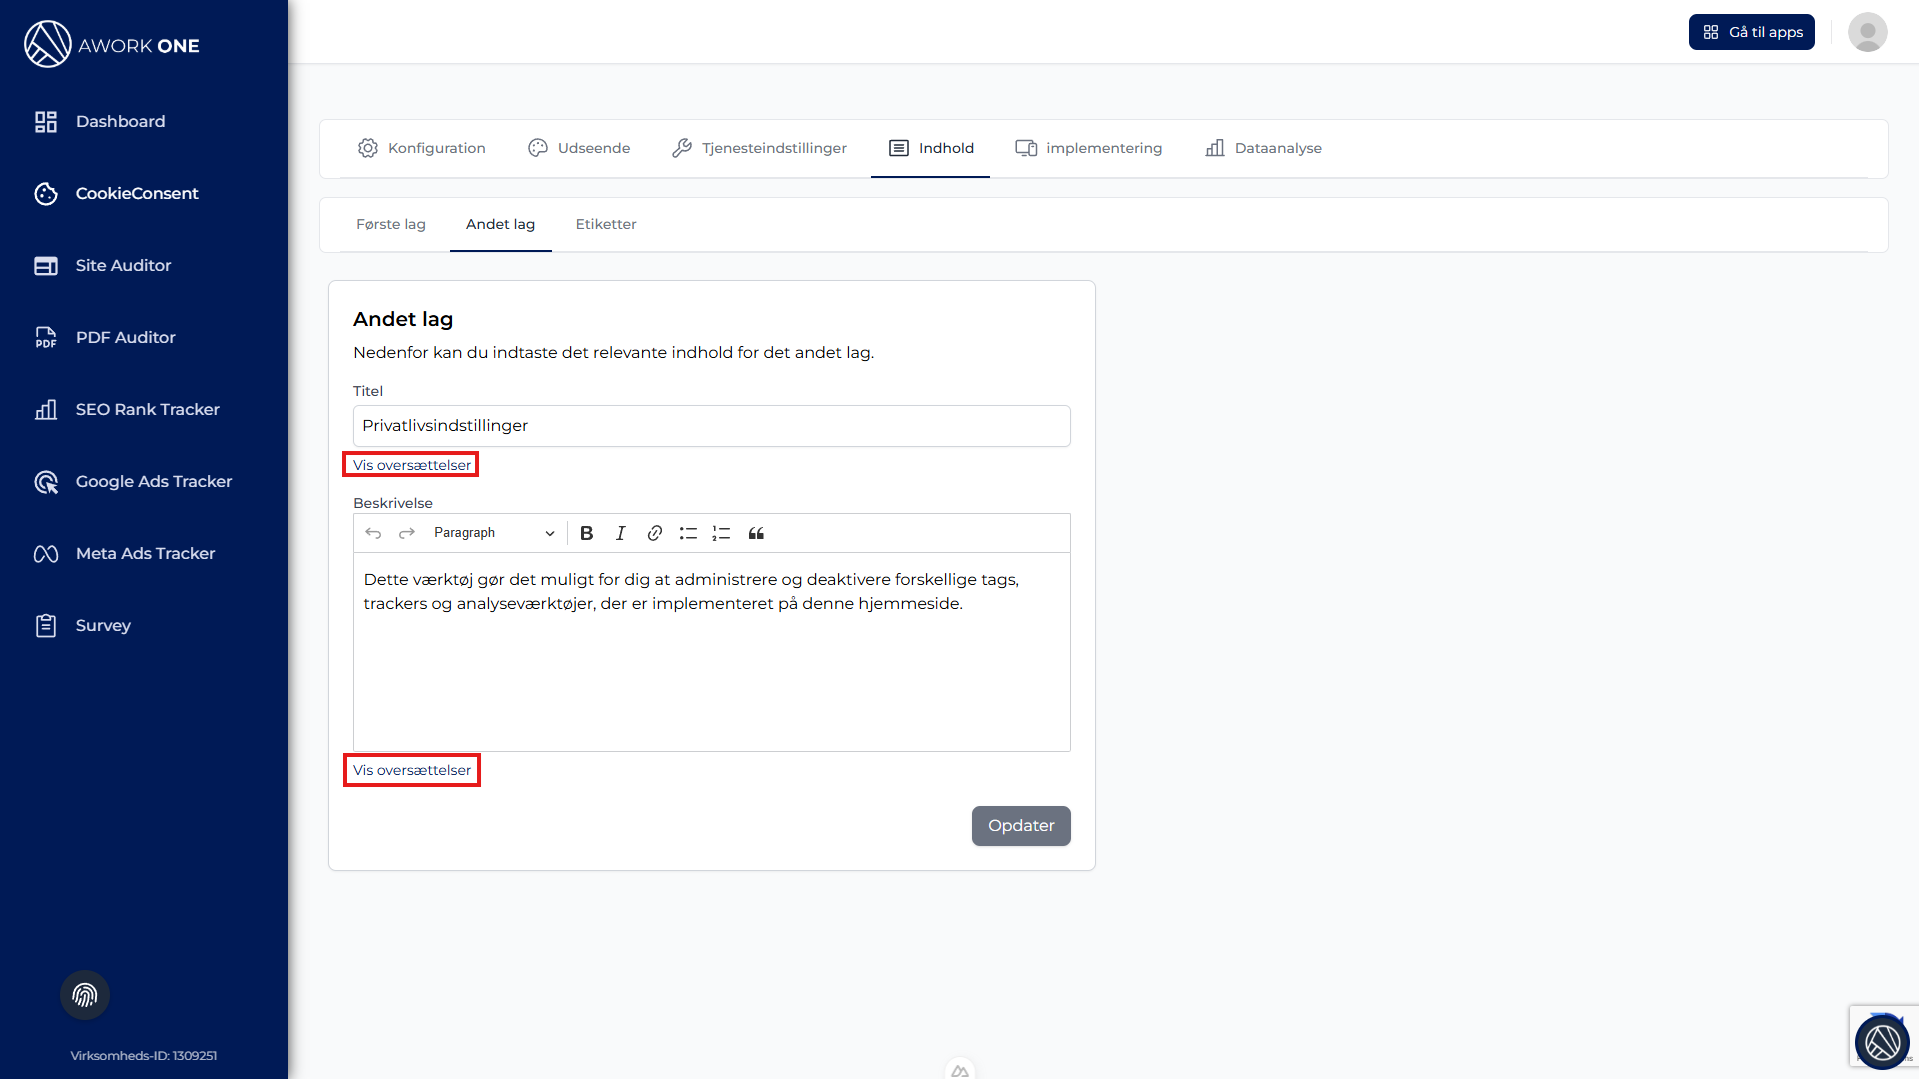Show translations below the Beskrivelse editor
Screen dimensions: 1919x1079
click(x=411, y=770)
